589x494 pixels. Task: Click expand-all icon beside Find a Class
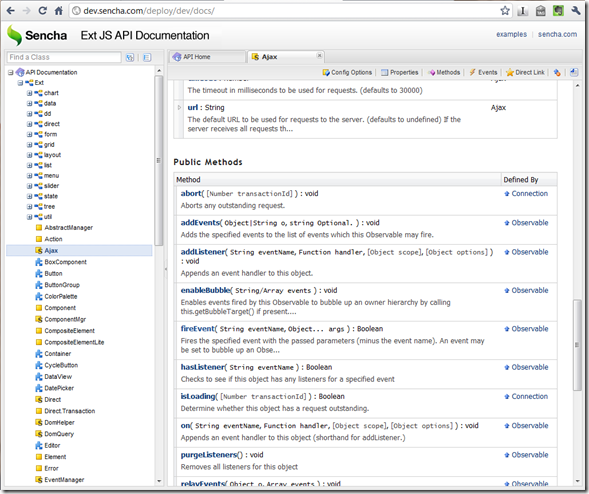(130, 57)
